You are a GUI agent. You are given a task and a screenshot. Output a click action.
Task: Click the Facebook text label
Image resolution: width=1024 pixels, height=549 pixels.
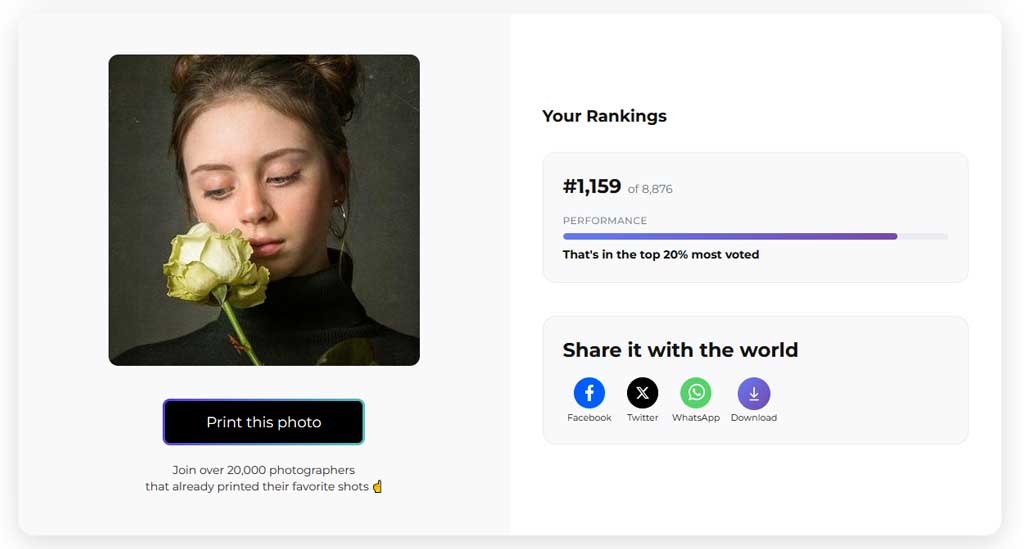[589, 418]
